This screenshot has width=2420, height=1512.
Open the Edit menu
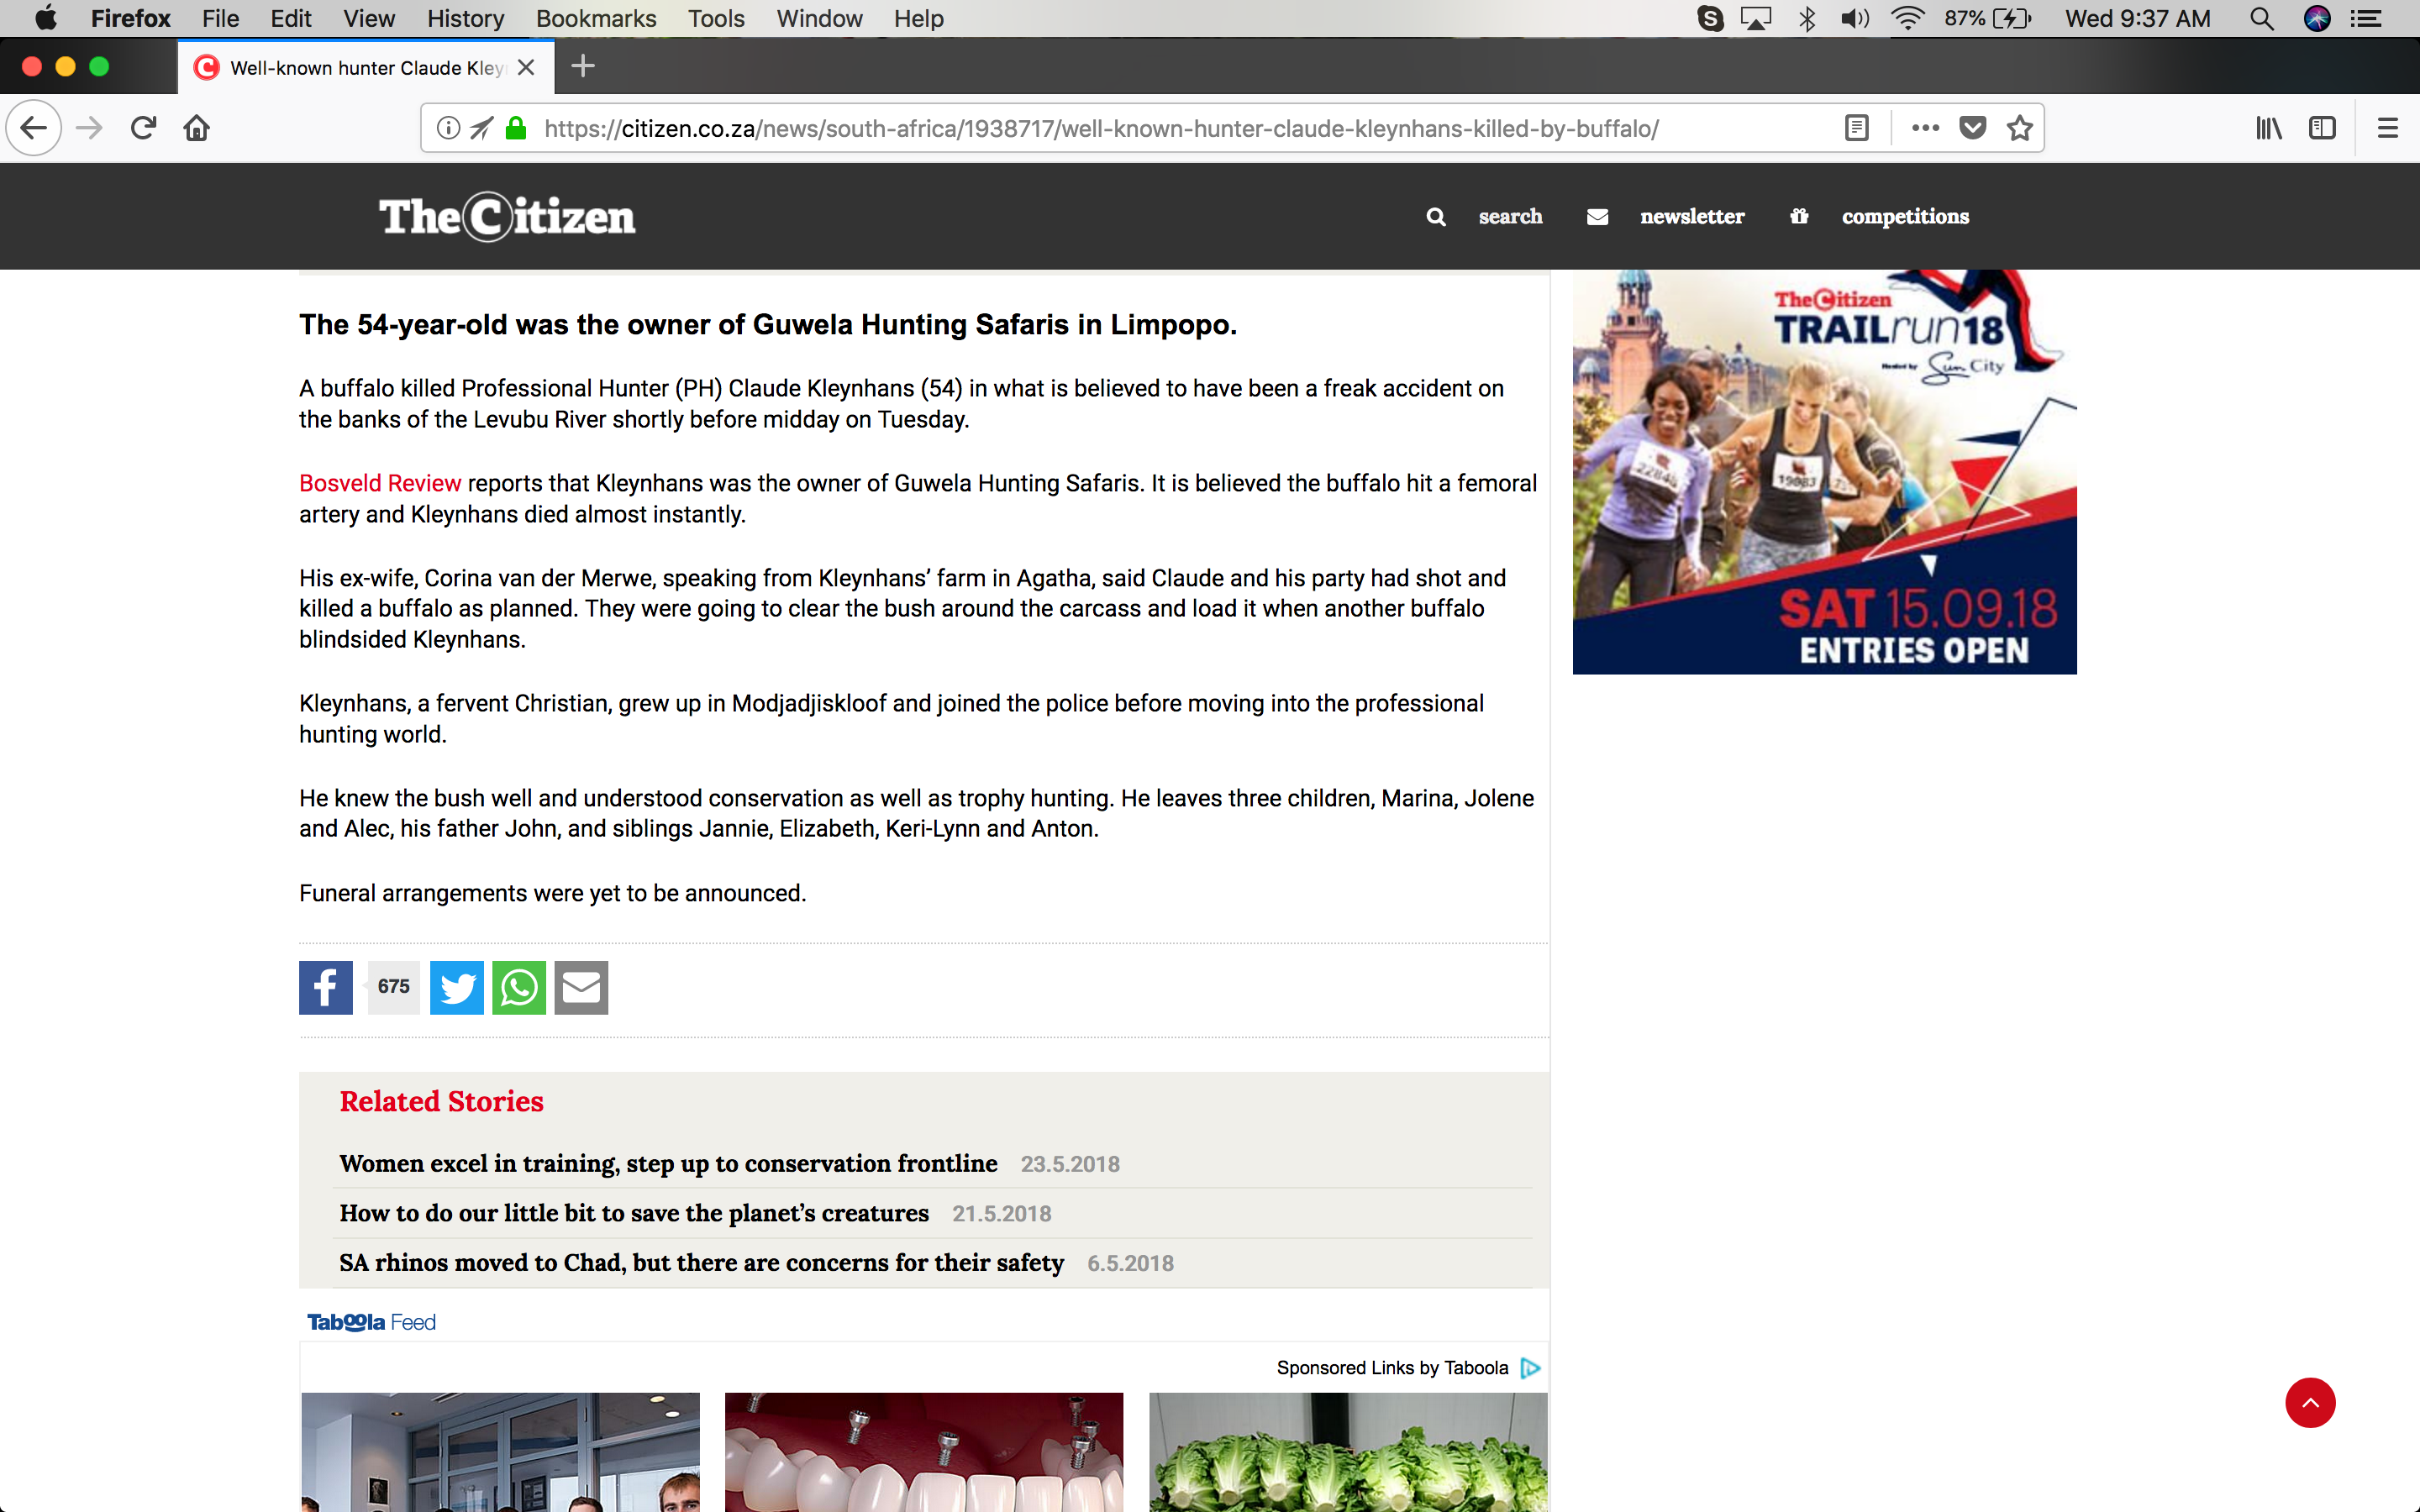click(x=291, y=18)
